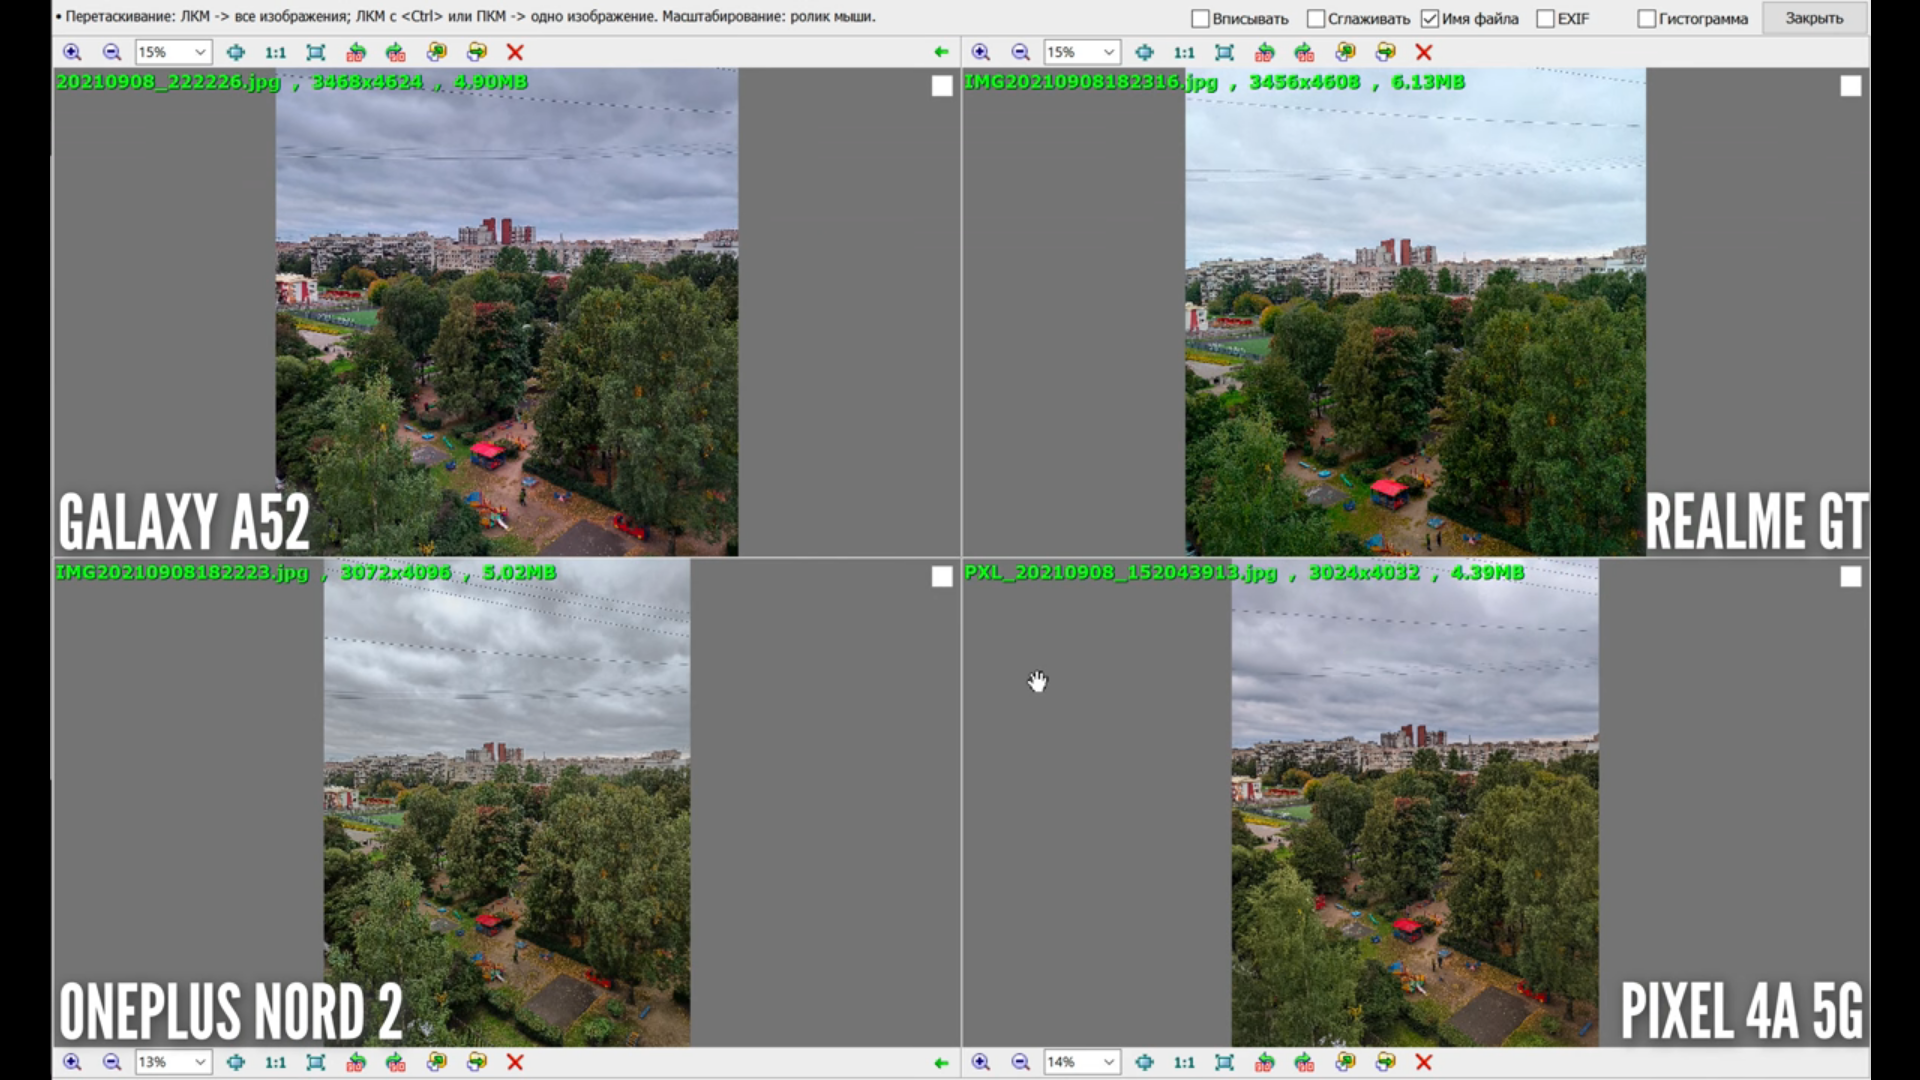Image resolution: width=1920 pixels, height=1080 pixels.
Task: Open the 13% zoom dropdown of the OnePlus panel
Action: click(200, 1062)
